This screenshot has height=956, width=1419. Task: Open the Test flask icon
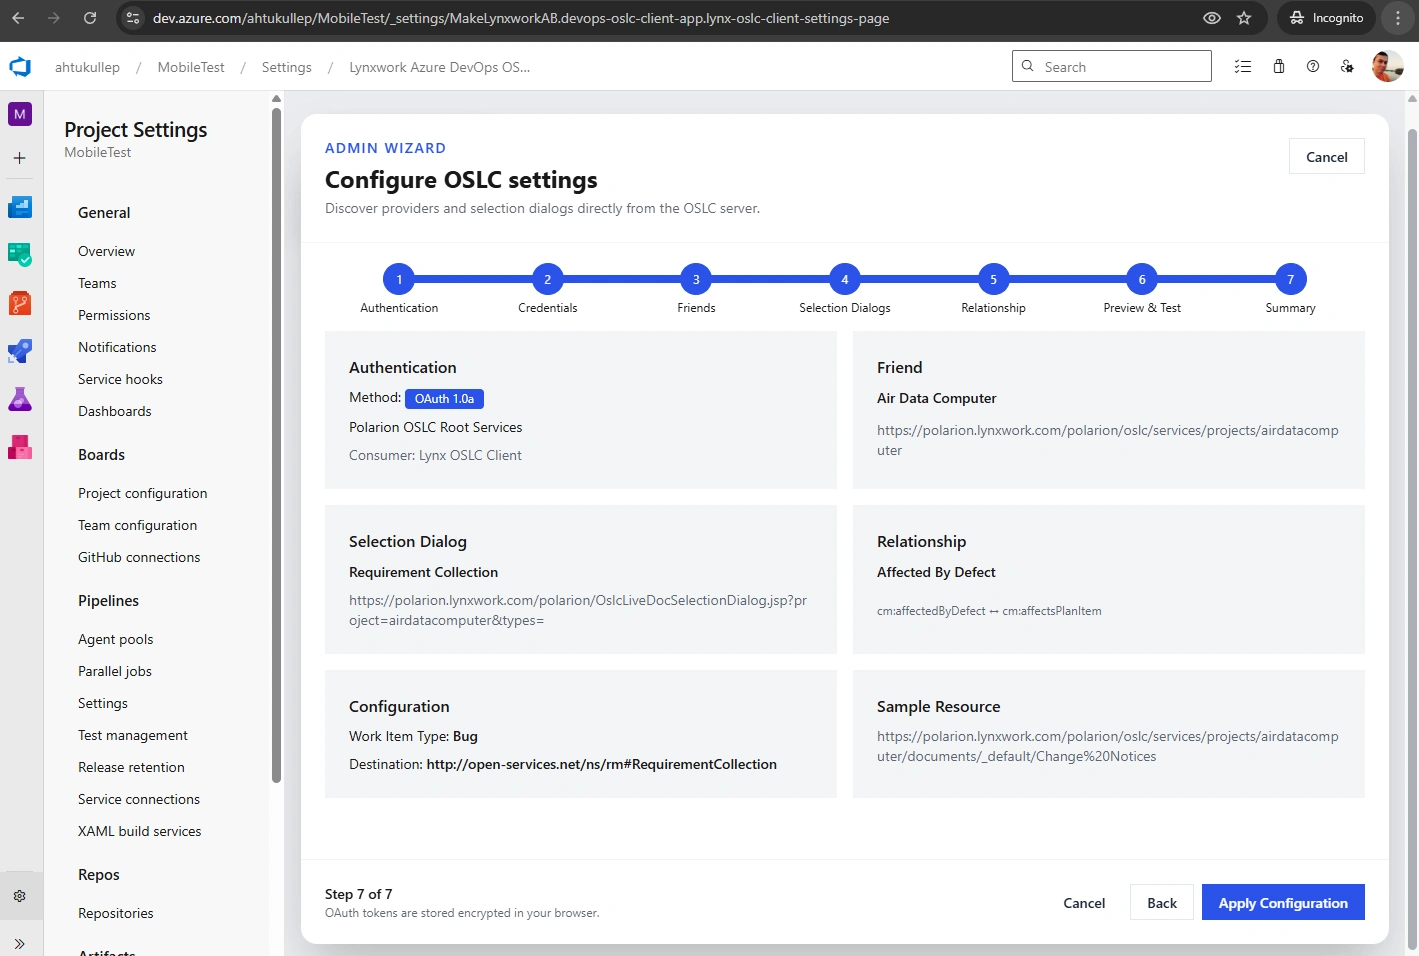click(20, 399)
